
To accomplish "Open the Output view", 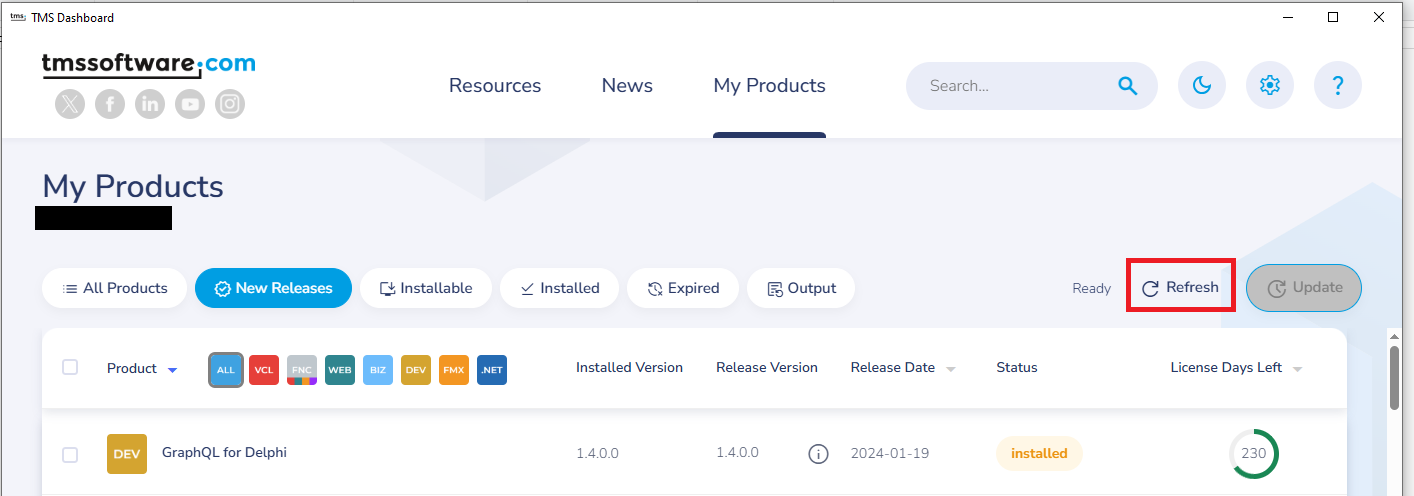I will coord(801,288).
